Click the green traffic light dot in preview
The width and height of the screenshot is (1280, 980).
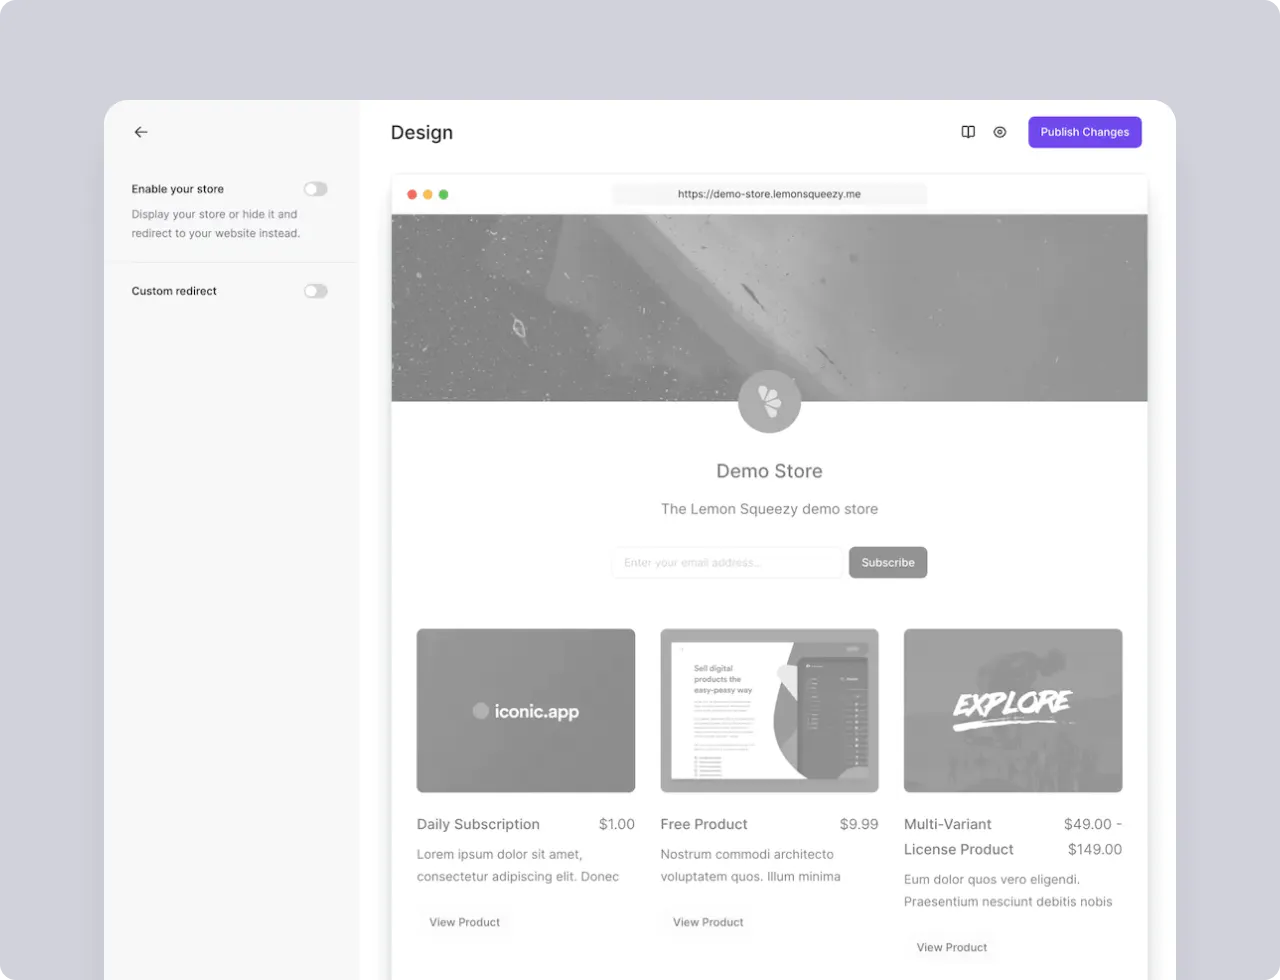pyautogui.click(x=444, y=194)
